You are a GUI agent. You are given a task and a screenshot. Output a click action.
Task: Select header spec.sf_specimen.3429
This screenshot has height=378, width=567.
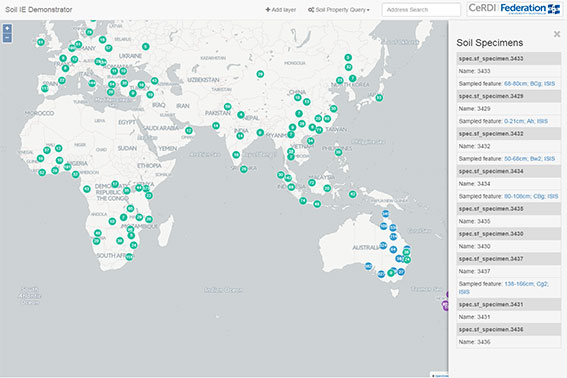[x=509, y=96]
